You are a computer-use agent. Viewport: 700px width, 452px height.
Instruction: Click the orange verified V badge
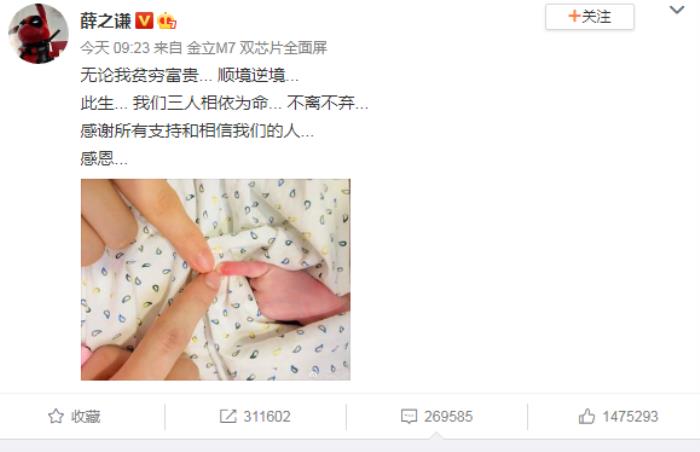[144, 21]
